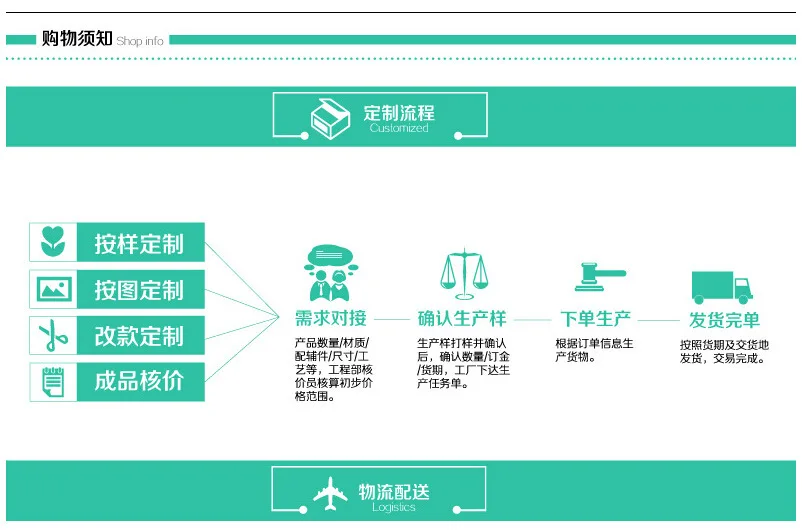Viewport: 802px width, 530px height.
Task: Click the Logistics subtitle under 物流配送
Action: (394, 507)
